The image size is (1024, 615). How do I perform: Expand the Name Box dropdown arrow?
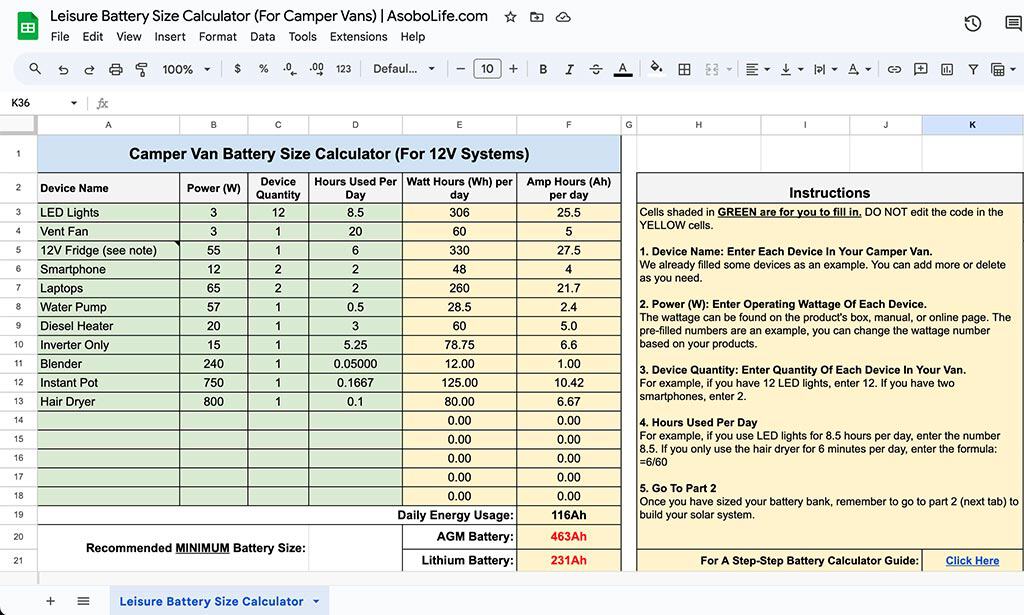(74, 102)
